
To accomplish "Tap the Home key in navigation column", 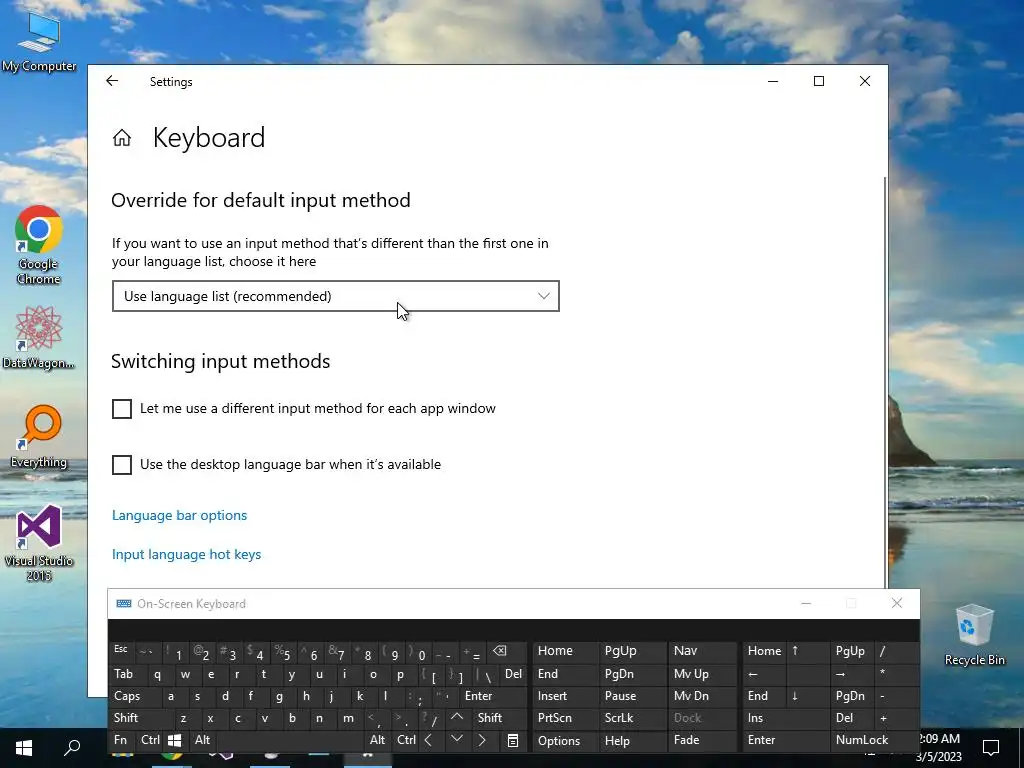I will point(566,651).
